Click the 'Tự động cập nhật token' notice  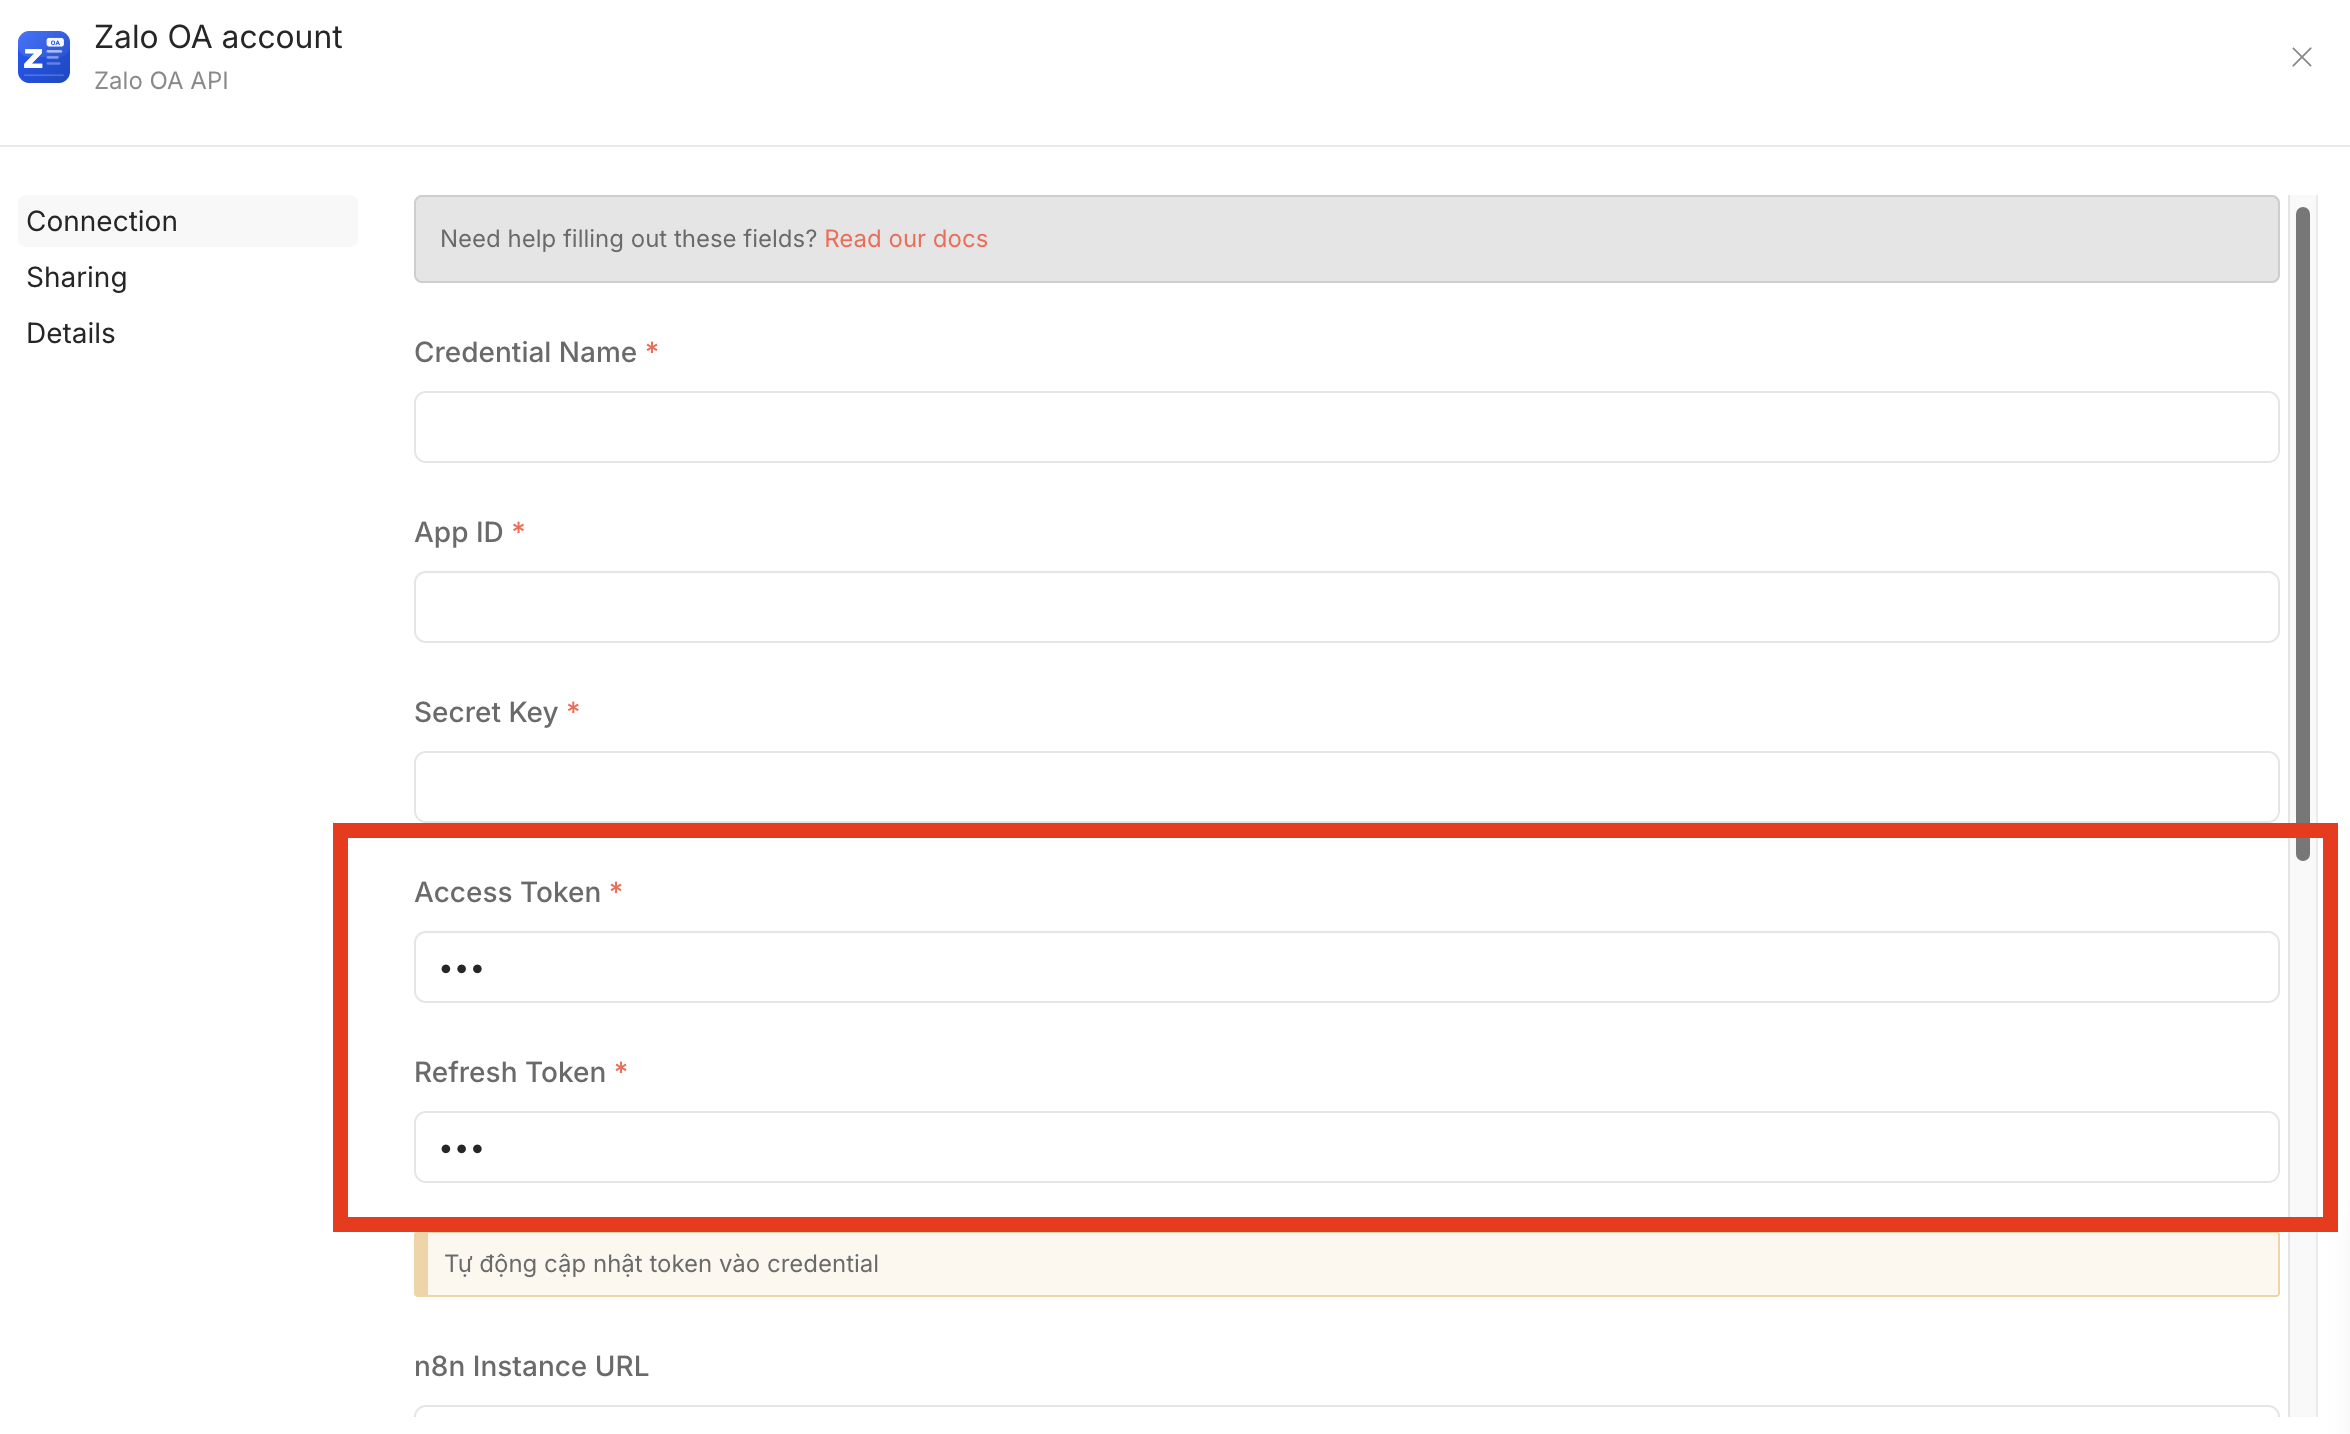[1347, 1264]
